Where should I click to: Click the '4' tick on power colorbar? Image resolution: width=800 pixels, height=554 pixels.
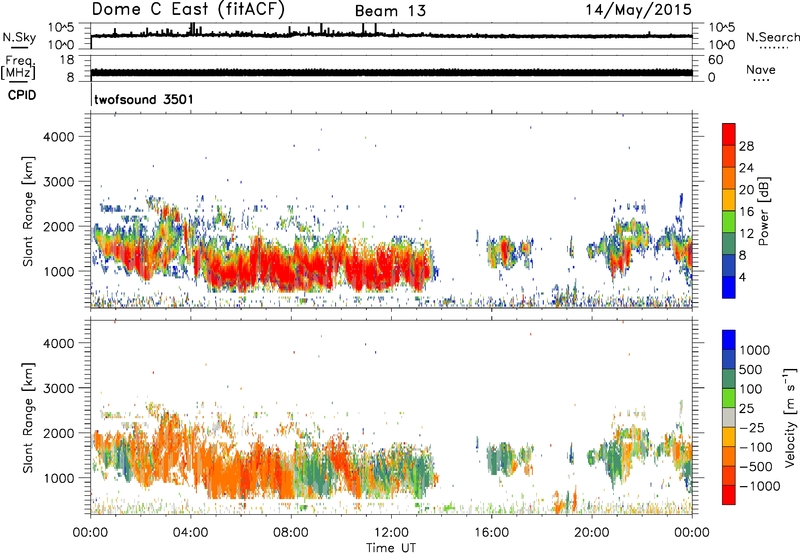point(742,277)
